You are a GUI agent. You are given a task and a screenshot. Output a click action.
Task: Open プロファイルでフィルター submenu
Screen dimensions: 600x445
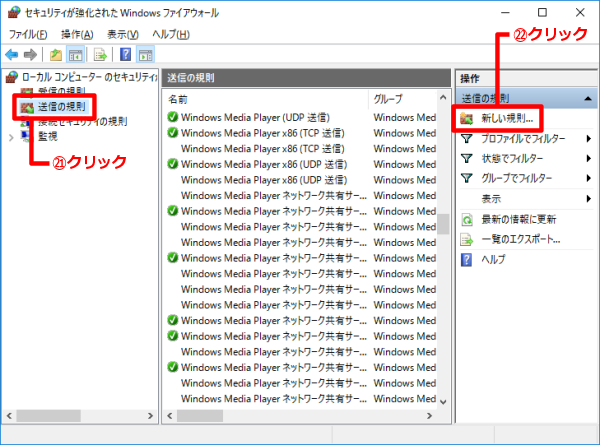(x=523, y=138)
